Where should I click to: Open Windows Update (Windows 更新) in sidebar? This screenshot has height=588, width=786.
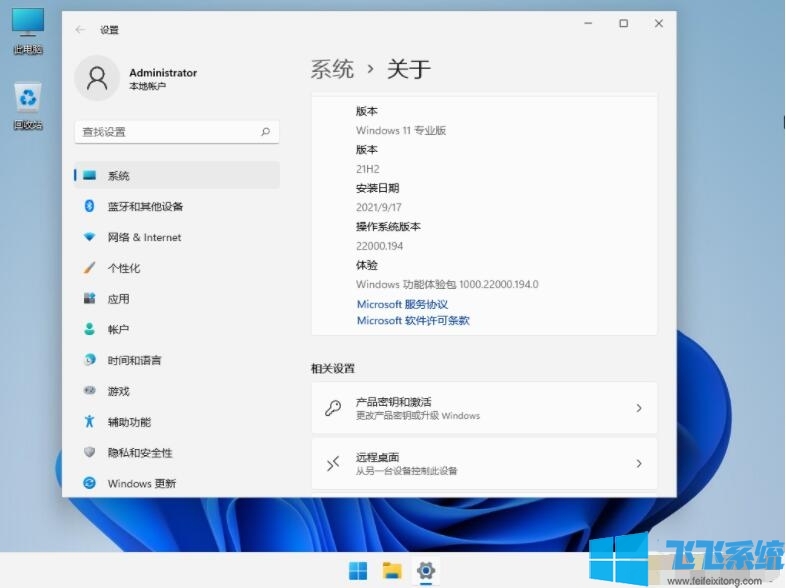pos(141,484)
